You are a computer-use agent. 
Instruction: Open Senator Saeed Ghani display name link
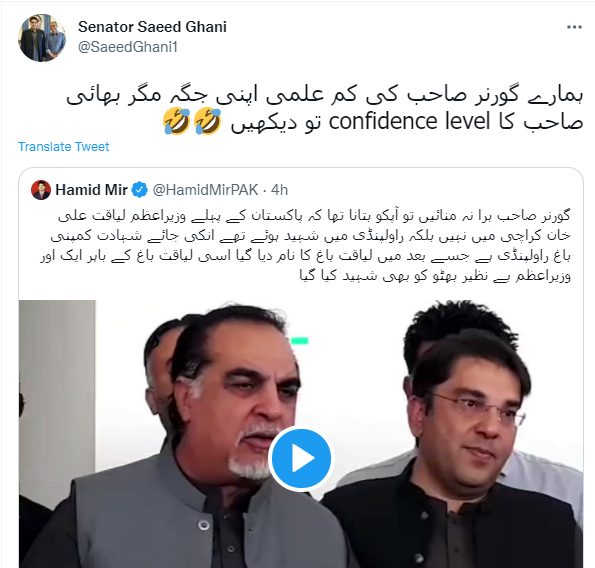pyautogui.click(x=152, y=27)
